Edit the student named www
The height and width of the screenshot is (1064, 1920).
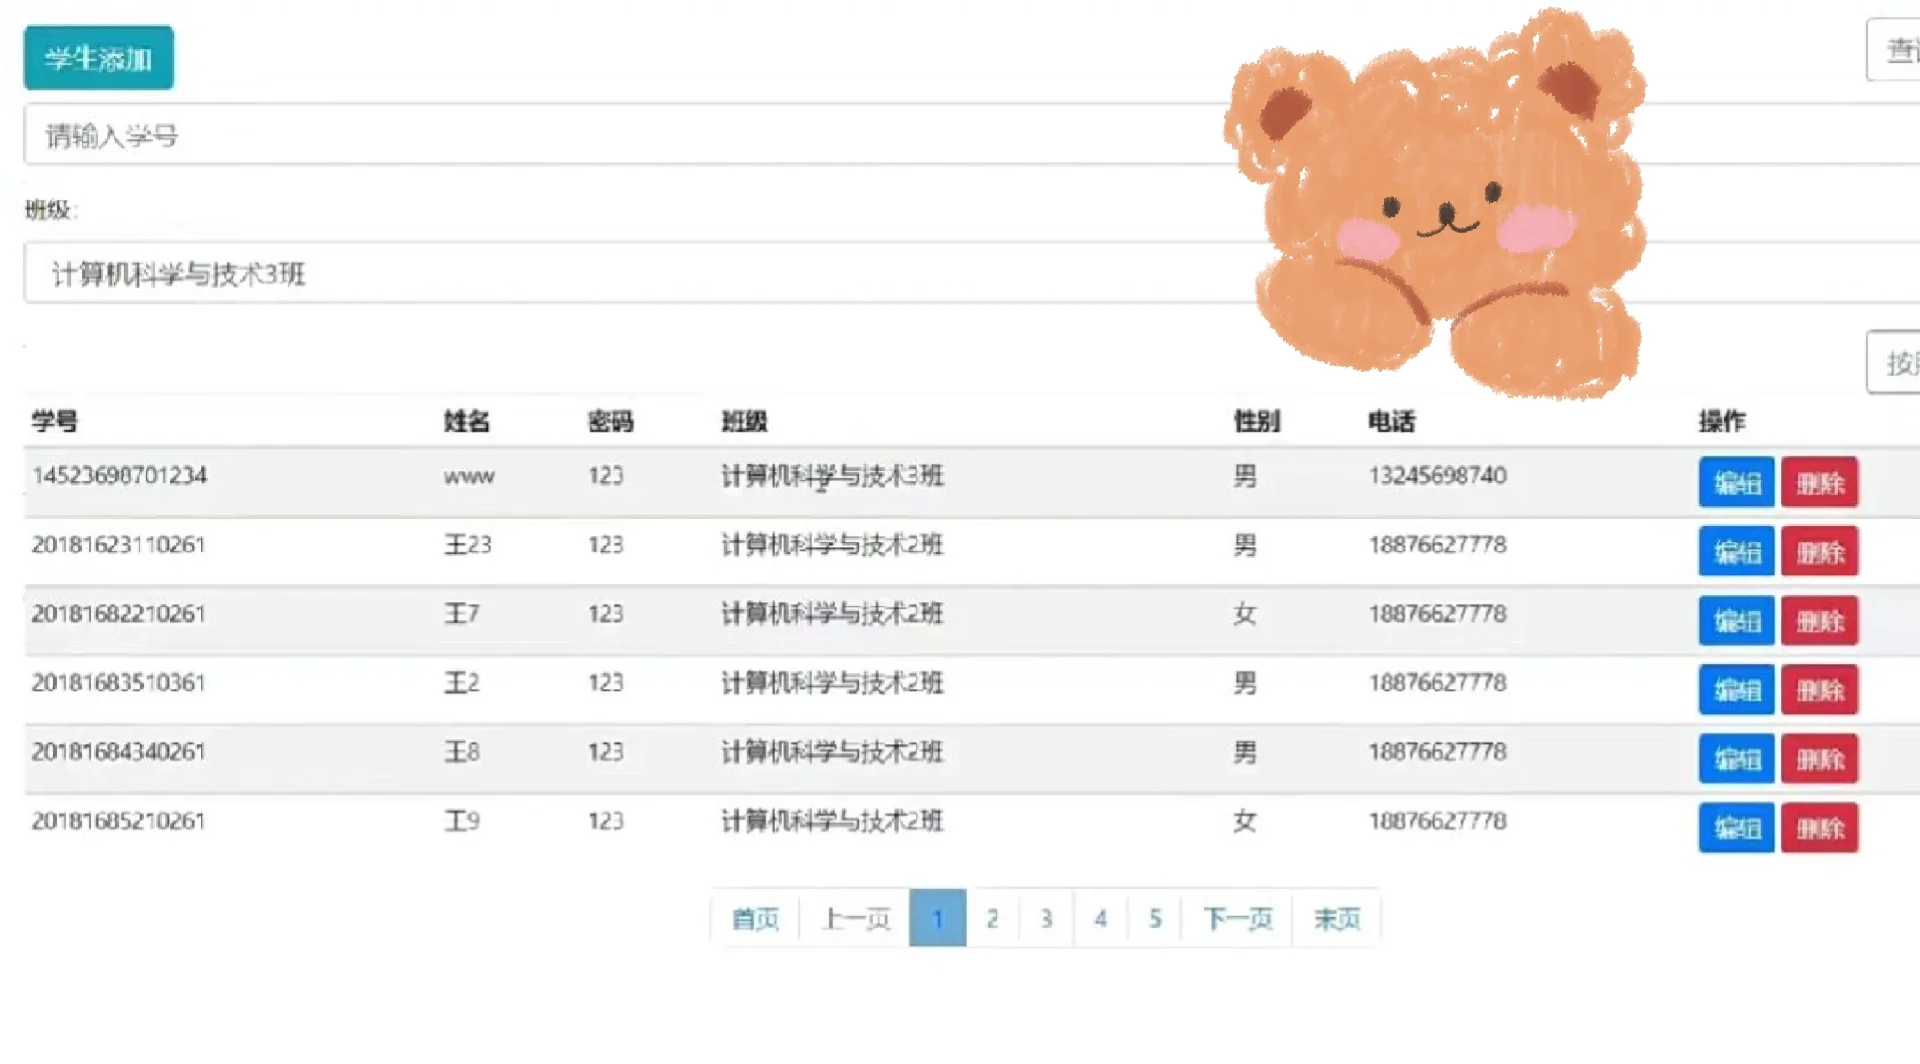[1735, 483]
